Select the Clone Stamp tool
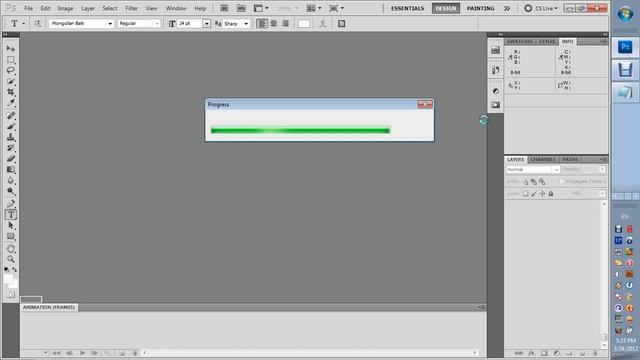 pyautogui.click(x=11, y=137)
